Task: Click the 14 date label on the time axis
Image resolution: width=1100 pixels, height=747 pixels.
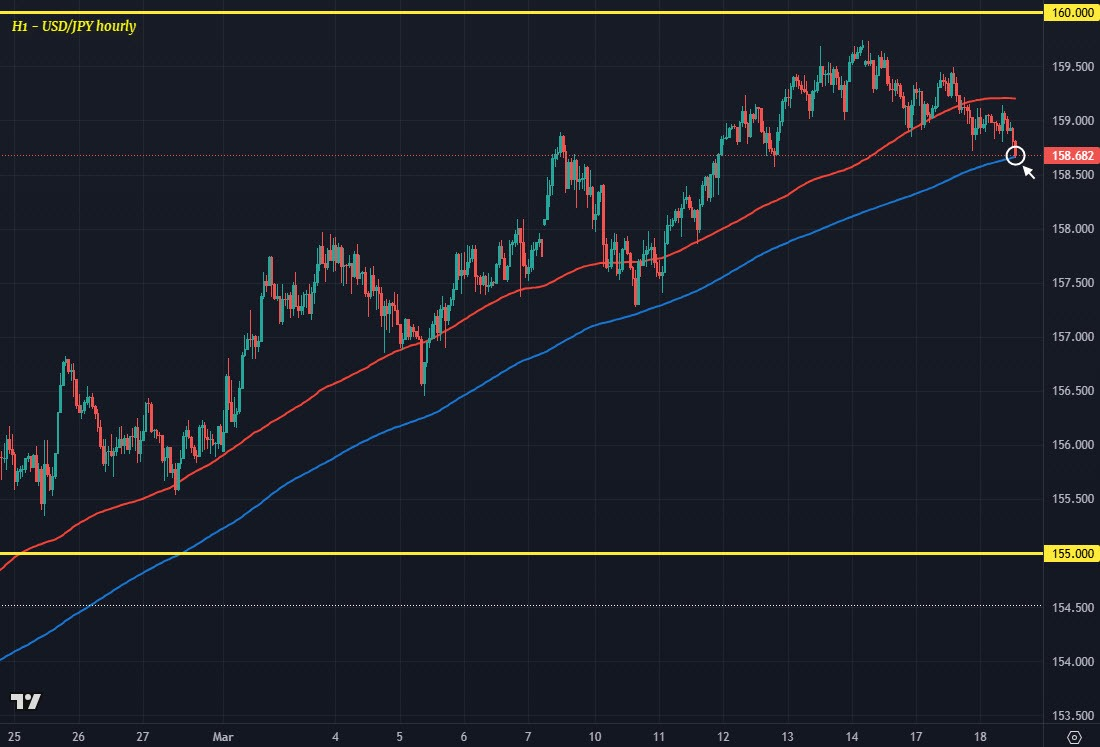Action: point(852,736)
